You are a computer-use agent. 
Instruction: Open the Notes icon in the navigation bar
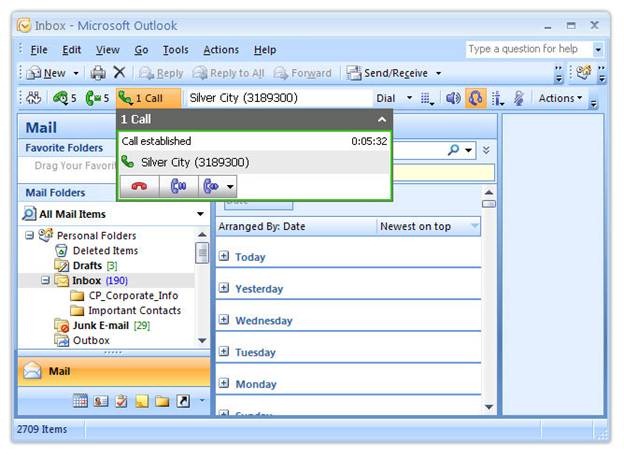click(x=142, y=401)
